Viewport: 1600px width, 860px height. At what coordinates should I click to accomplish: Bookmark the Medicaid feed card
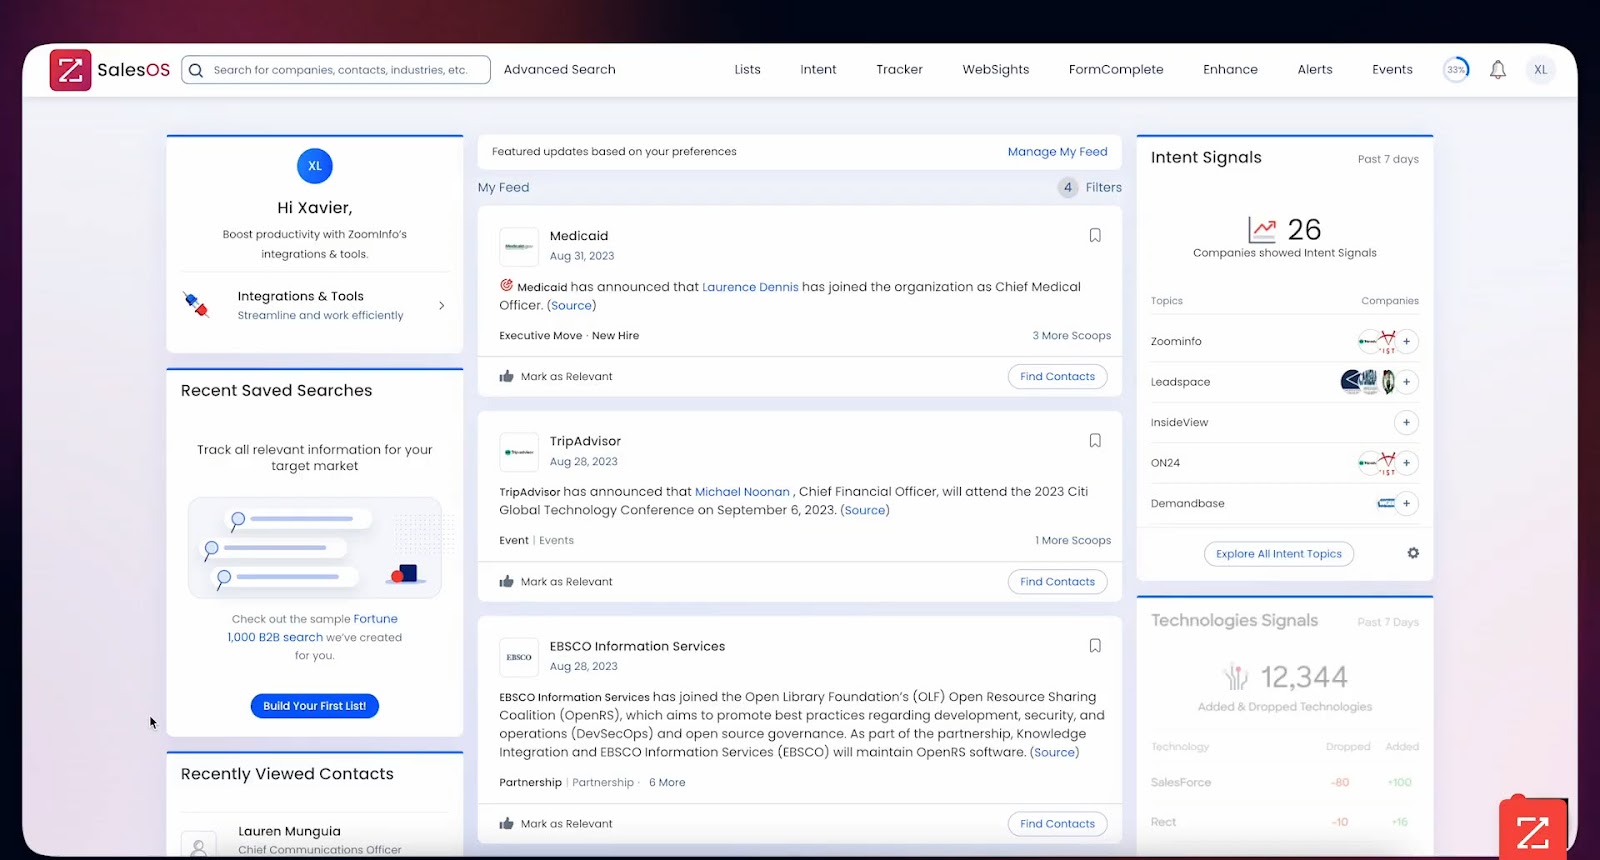point(1095,236)
